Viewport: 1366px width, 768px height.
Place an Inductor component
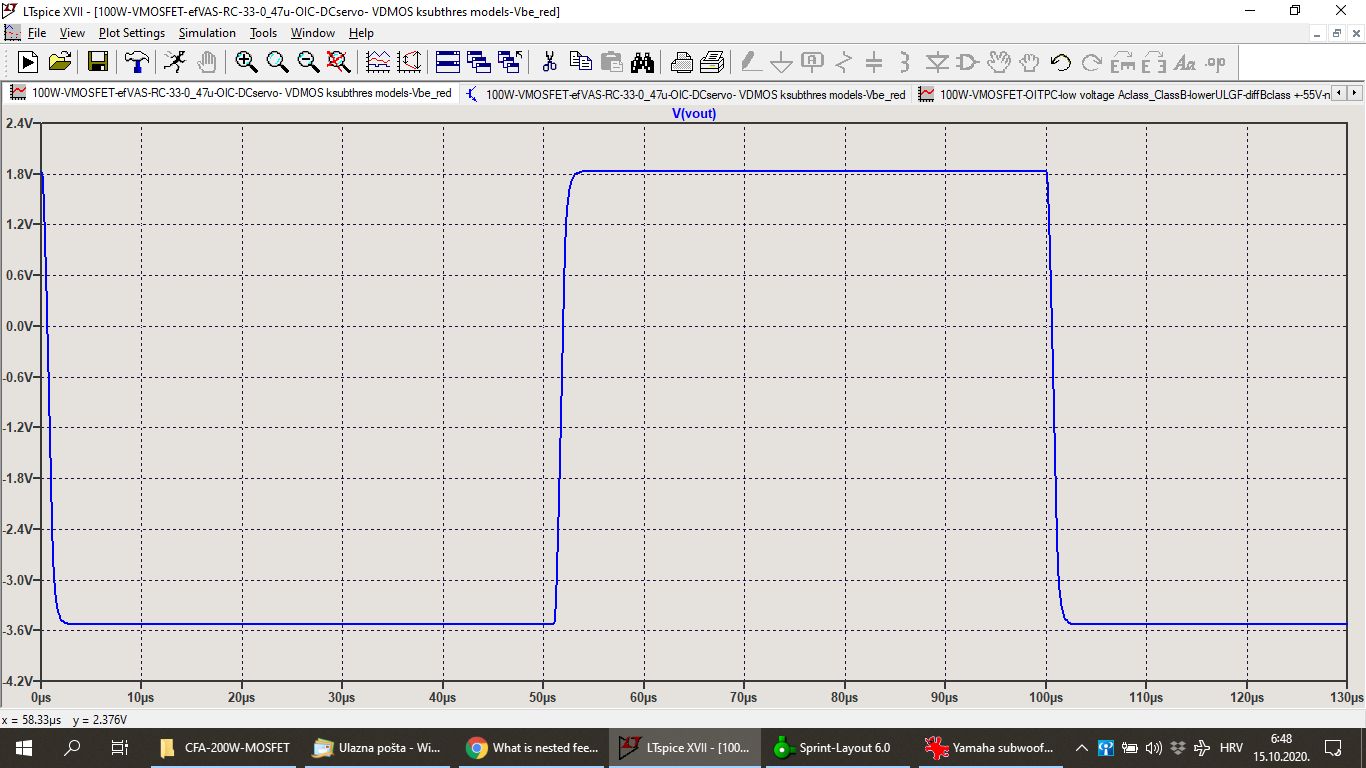(x=905, y=62)
